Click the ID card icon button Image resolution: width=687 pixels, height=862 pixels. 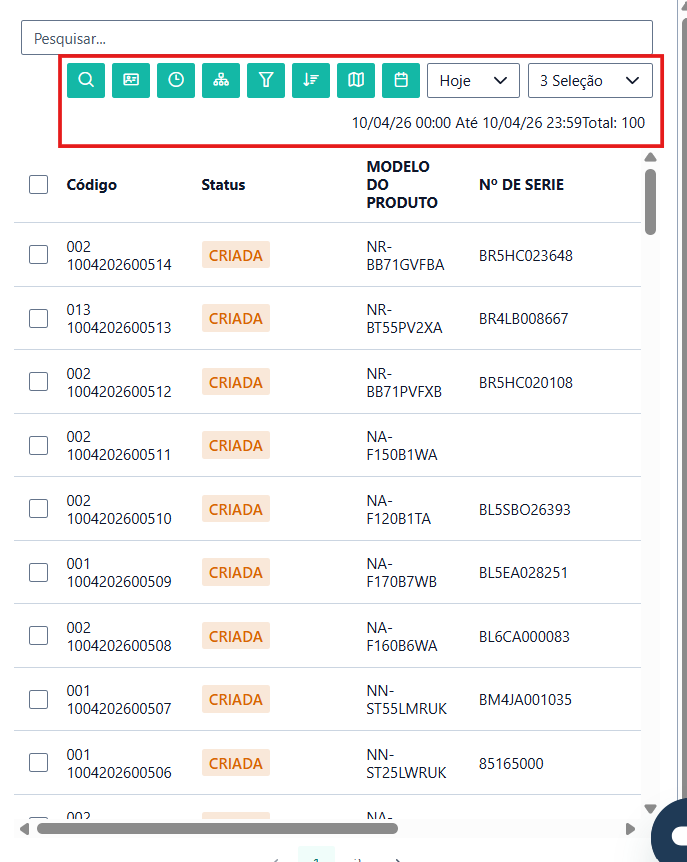click(131, 80)
